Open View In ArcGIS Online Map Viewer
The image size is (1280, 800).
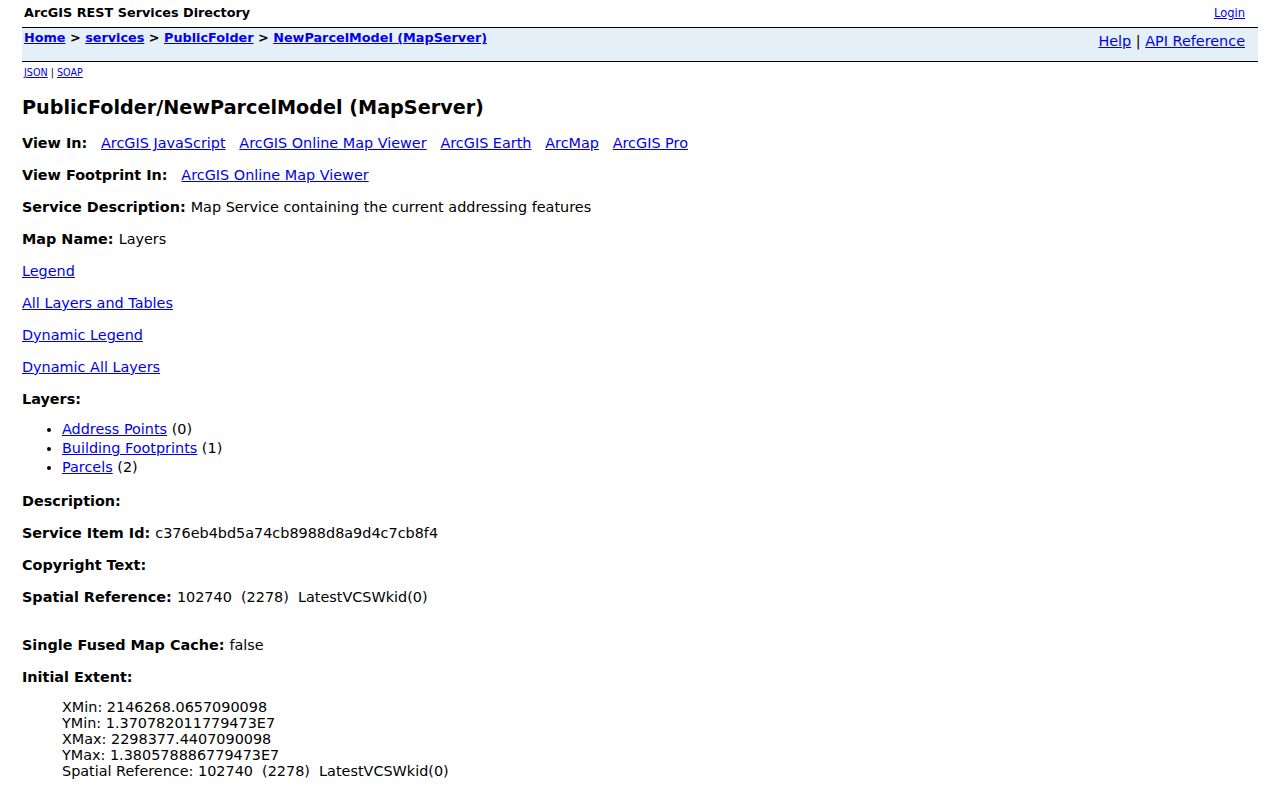[x=333, y=143]
